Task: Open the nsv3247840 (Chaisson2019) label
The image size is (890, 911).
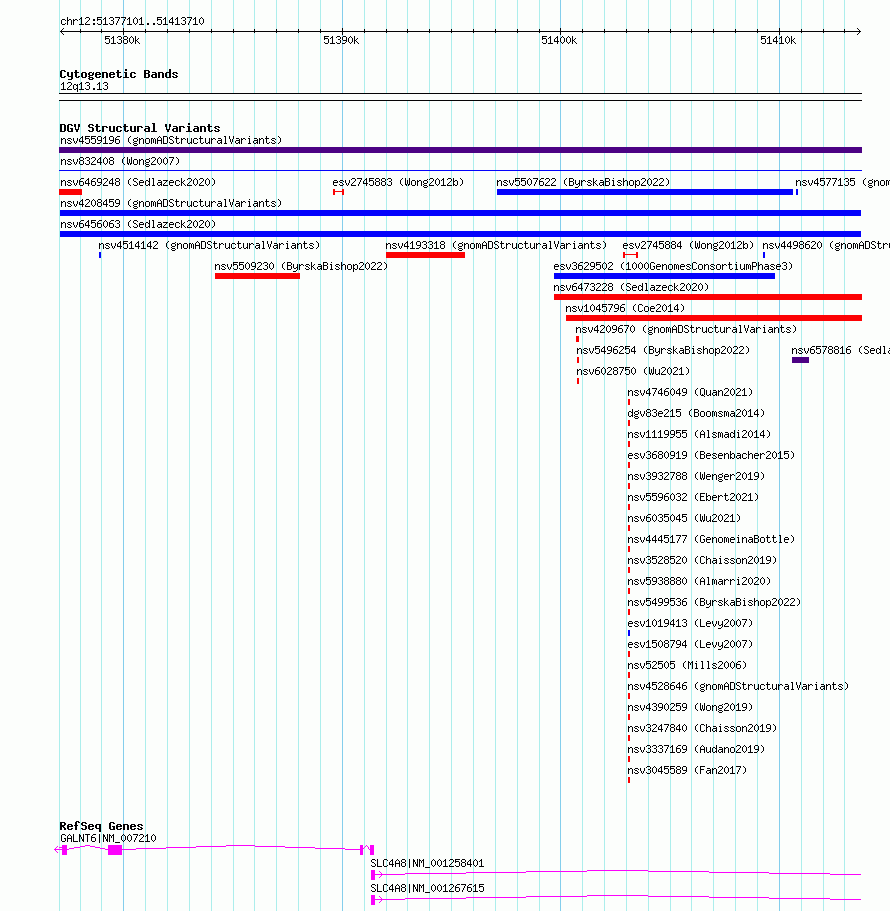Action: click(702, 728)
